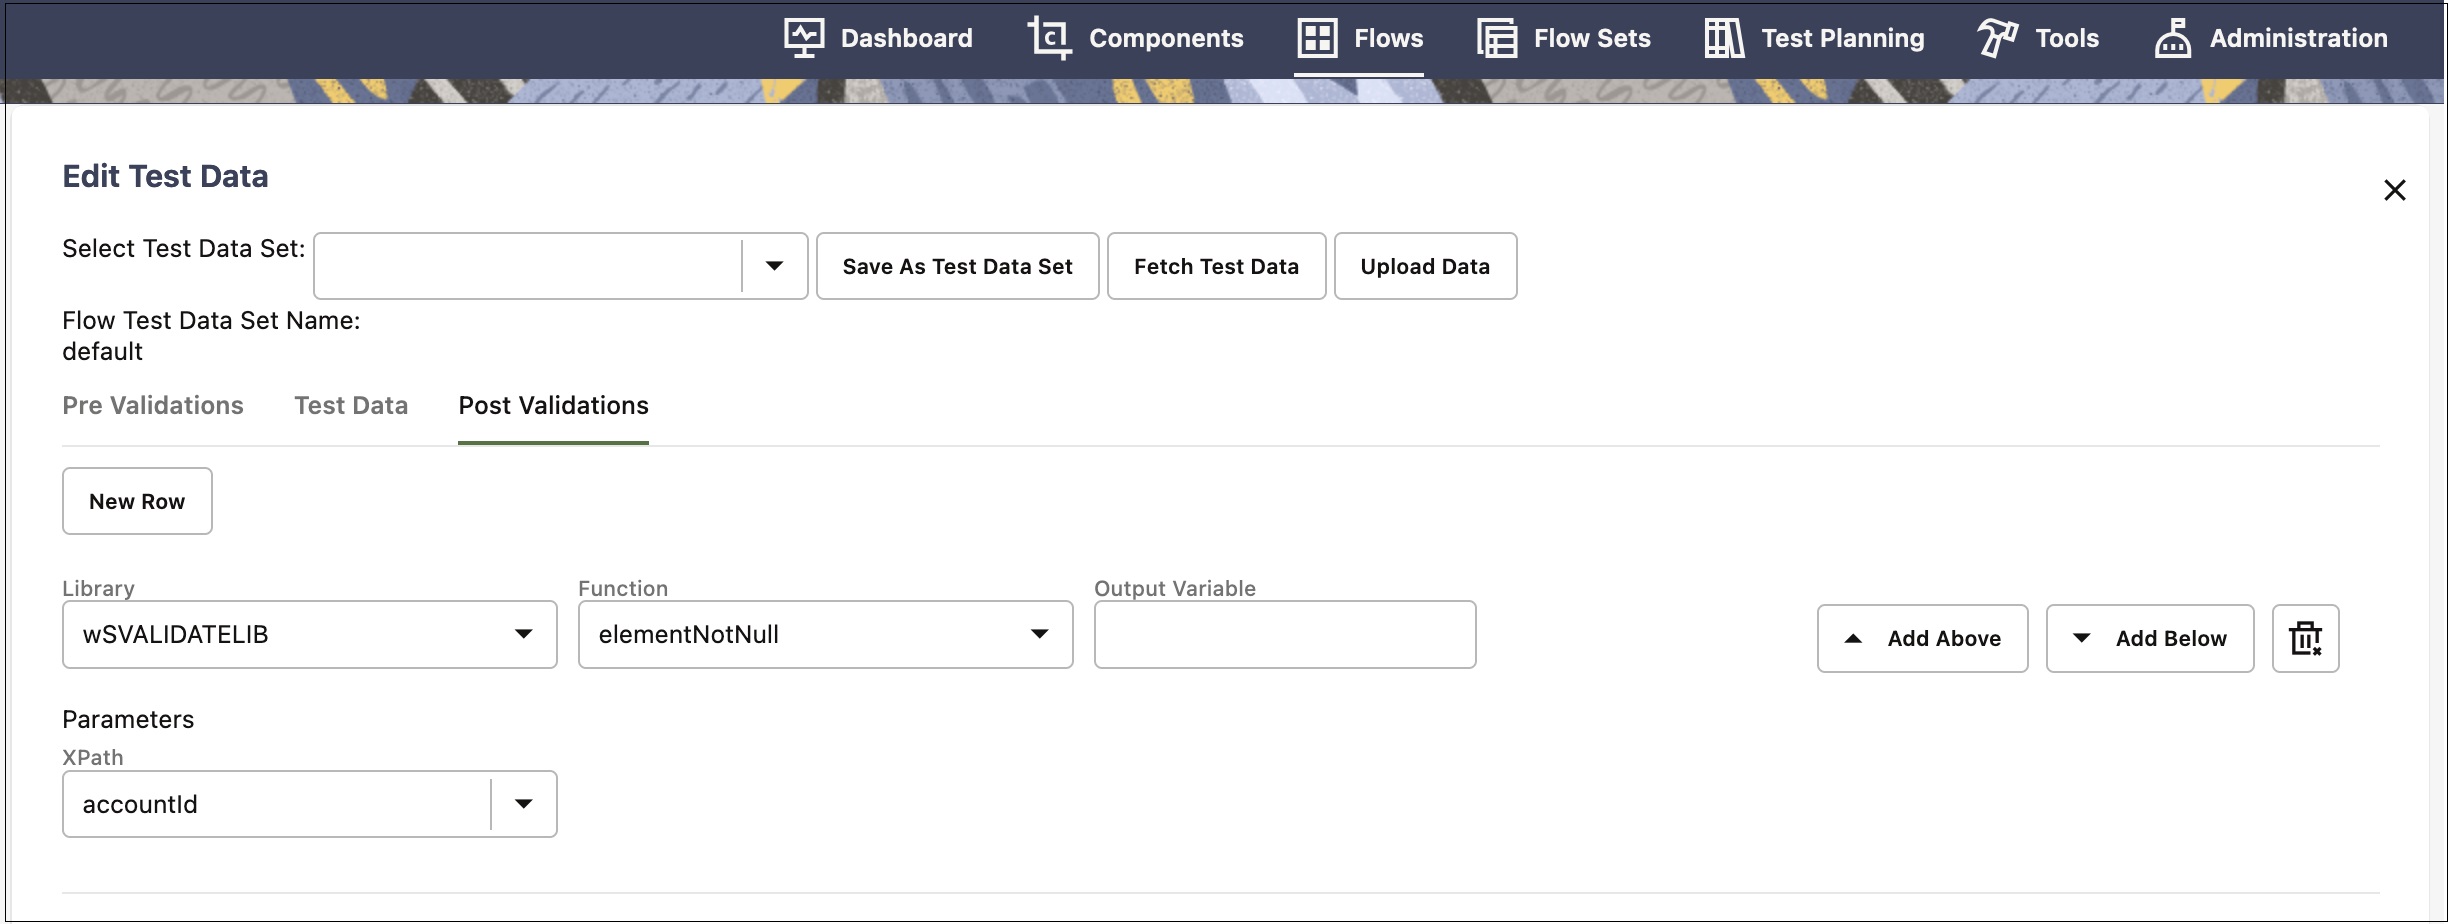Click the Administration icon
This screenshot has width=2454, height=924.
tap(2172, 38)
